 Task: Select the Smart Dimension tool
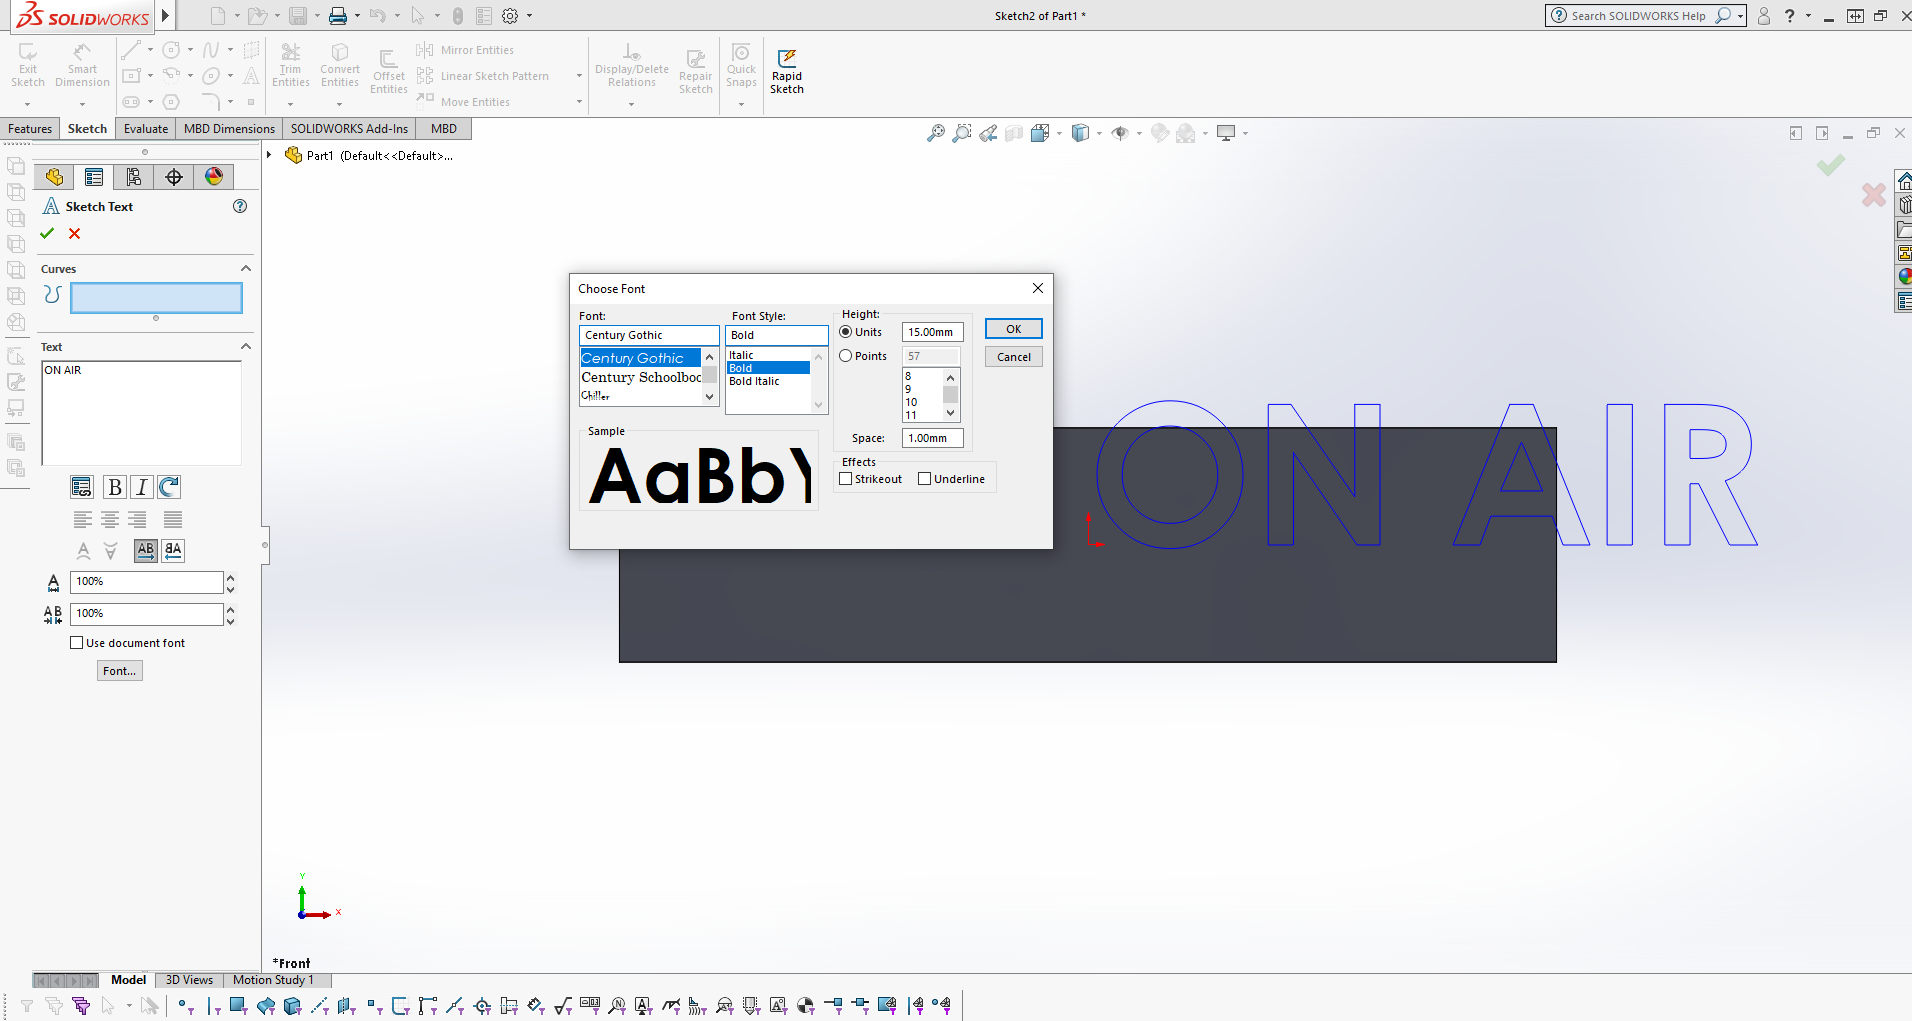(x=82, y=62)
